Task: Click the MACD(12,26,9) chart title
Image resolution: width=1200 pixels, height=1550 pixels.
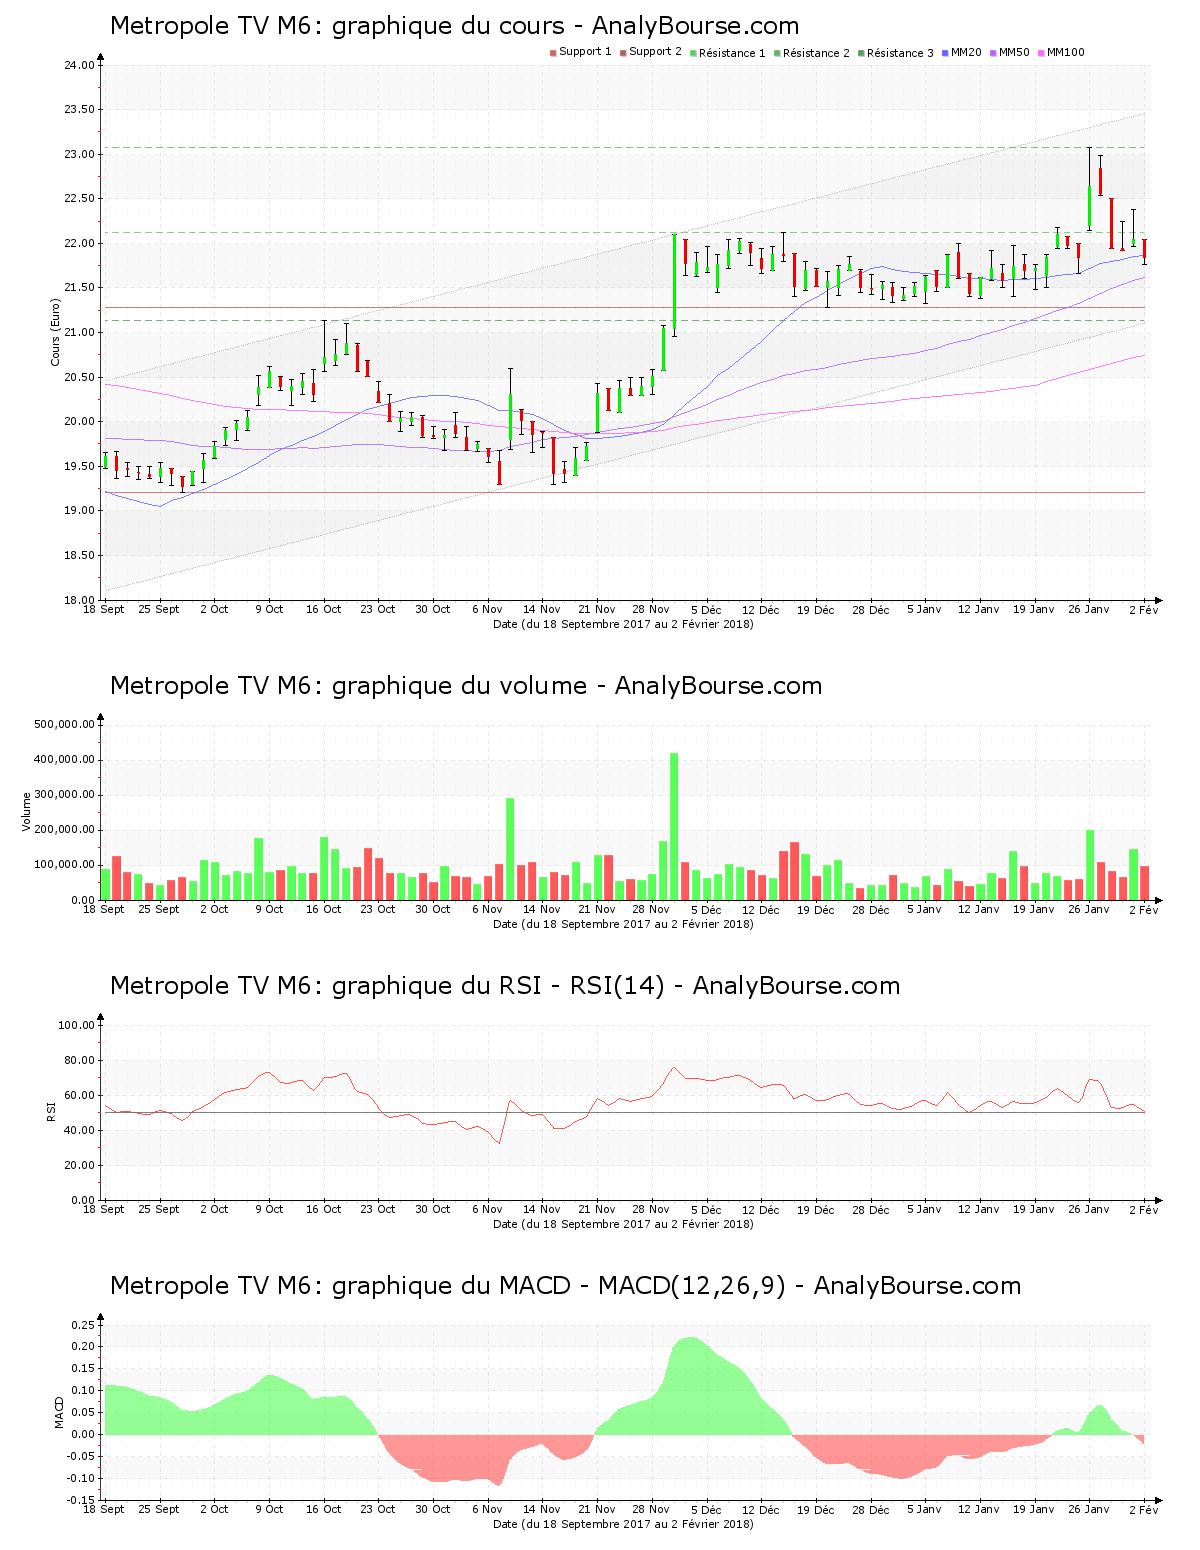Action: click(565, 1286)
